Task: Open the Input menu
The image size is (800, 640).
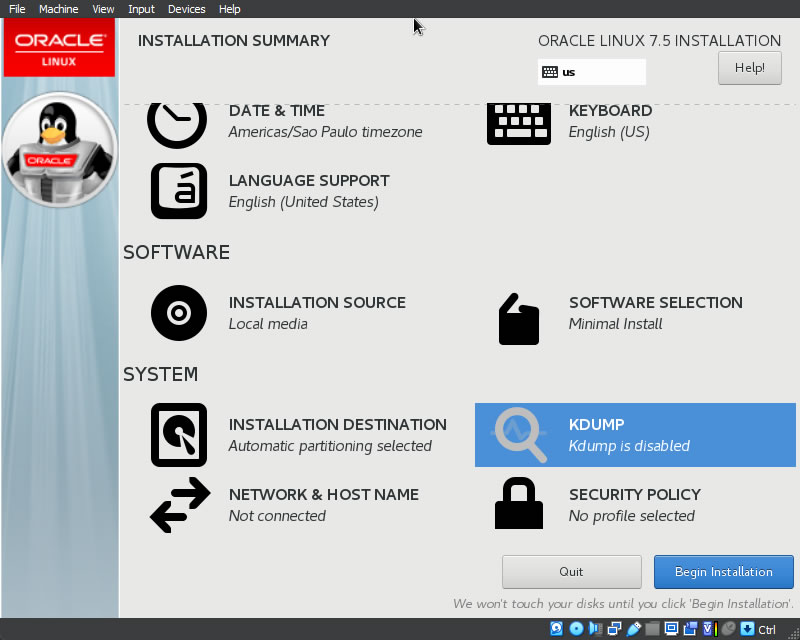Action: pyautogui.click(x=141, y=9)
